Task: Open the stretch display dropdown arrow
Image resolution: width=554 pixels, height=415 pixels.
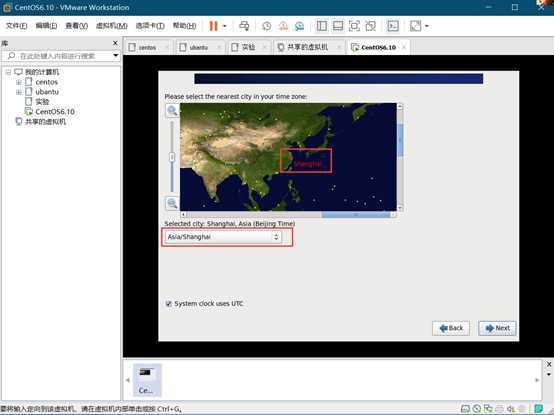Action: coord(427,26)
